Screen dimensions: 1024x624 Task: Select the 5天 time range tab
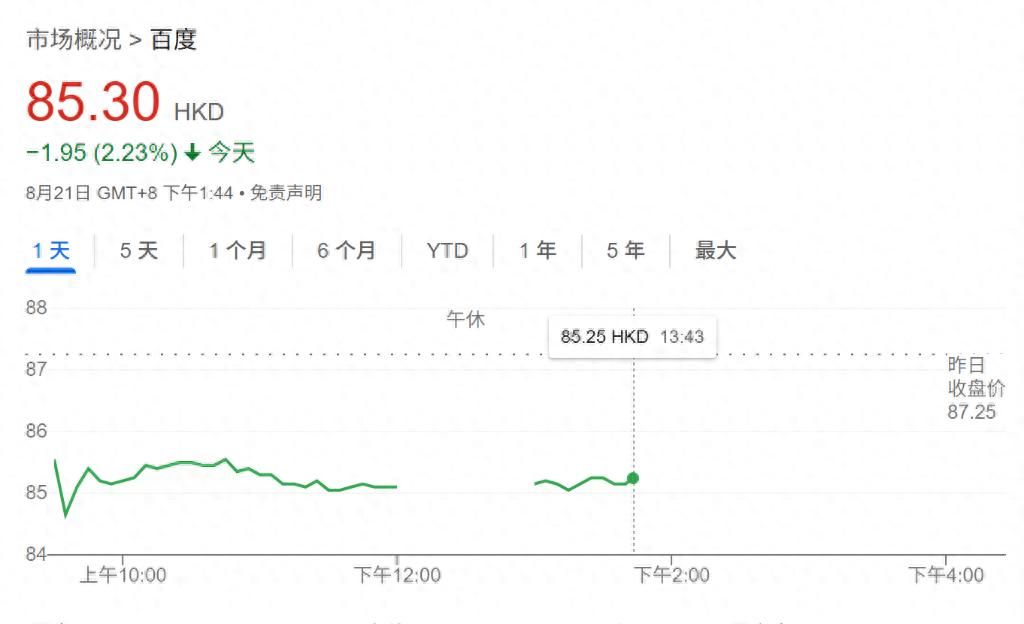click(137, 251)
